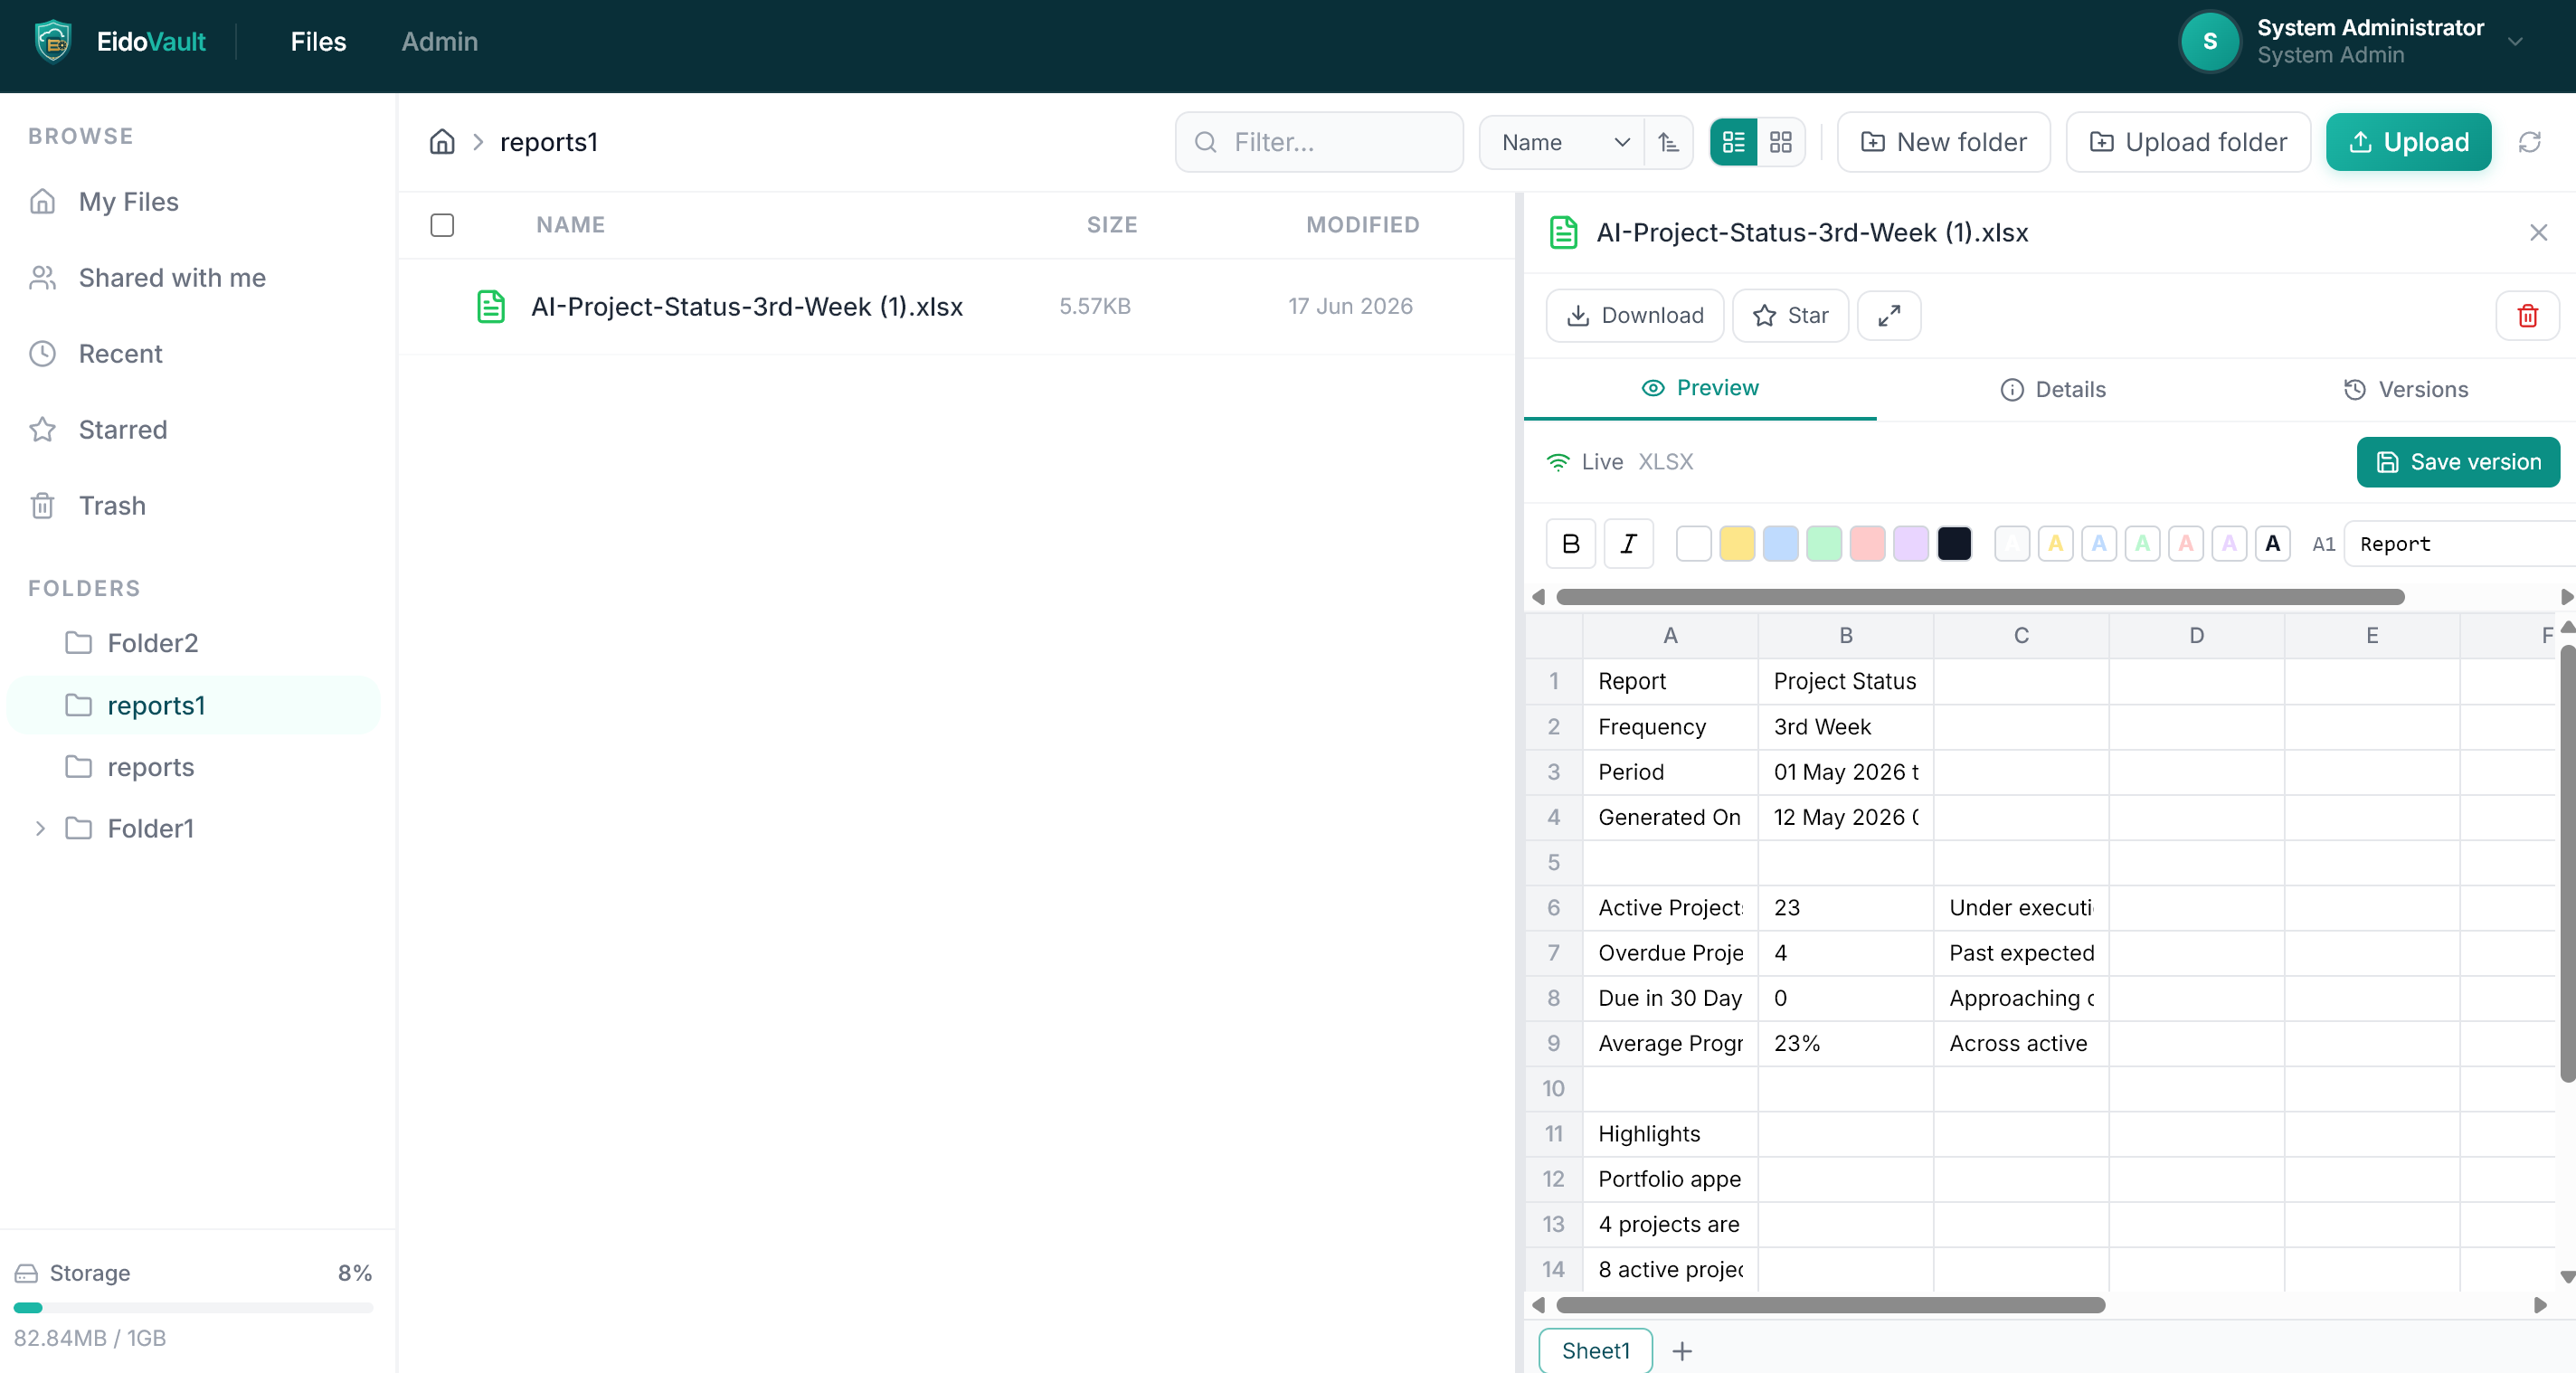The image size is (2576, 1373).
Task: Click the Storage usage progress bar
Action: [x=193, y=1308]
